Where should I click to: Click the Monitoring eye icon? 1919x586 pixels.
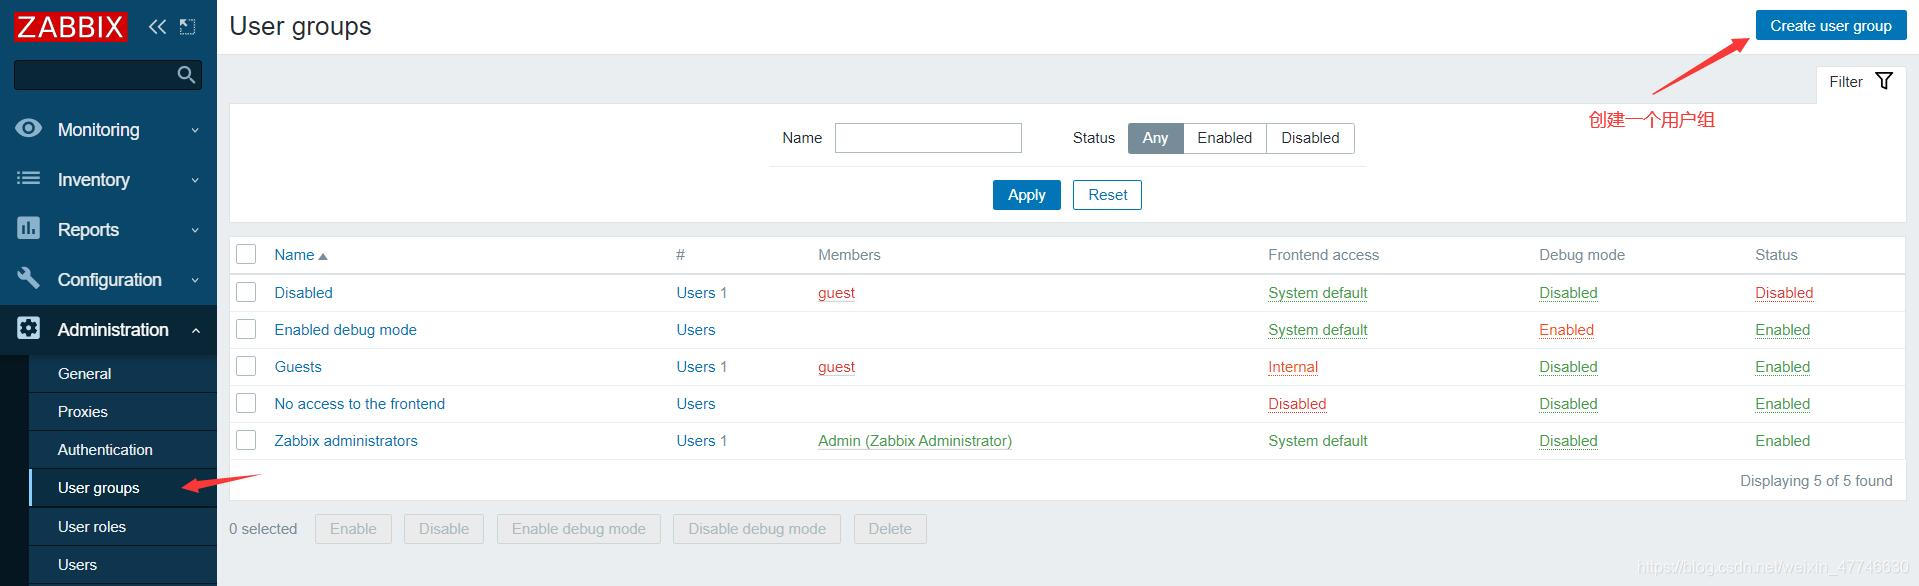coord(29,128)
